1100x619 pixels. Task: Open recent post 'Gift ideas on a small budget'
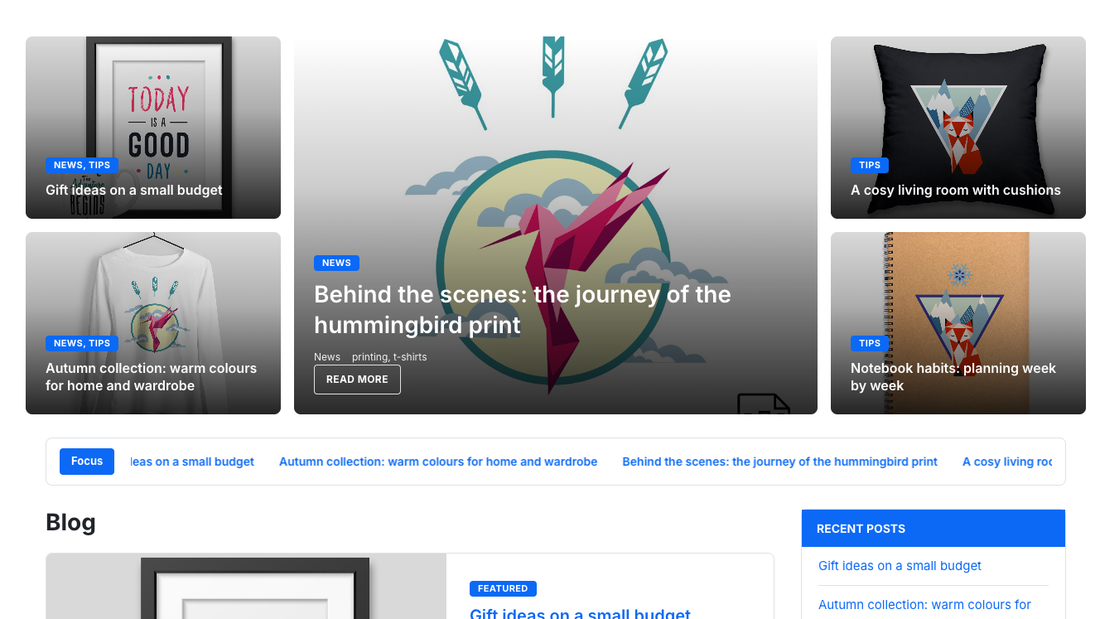pos(899,566)
